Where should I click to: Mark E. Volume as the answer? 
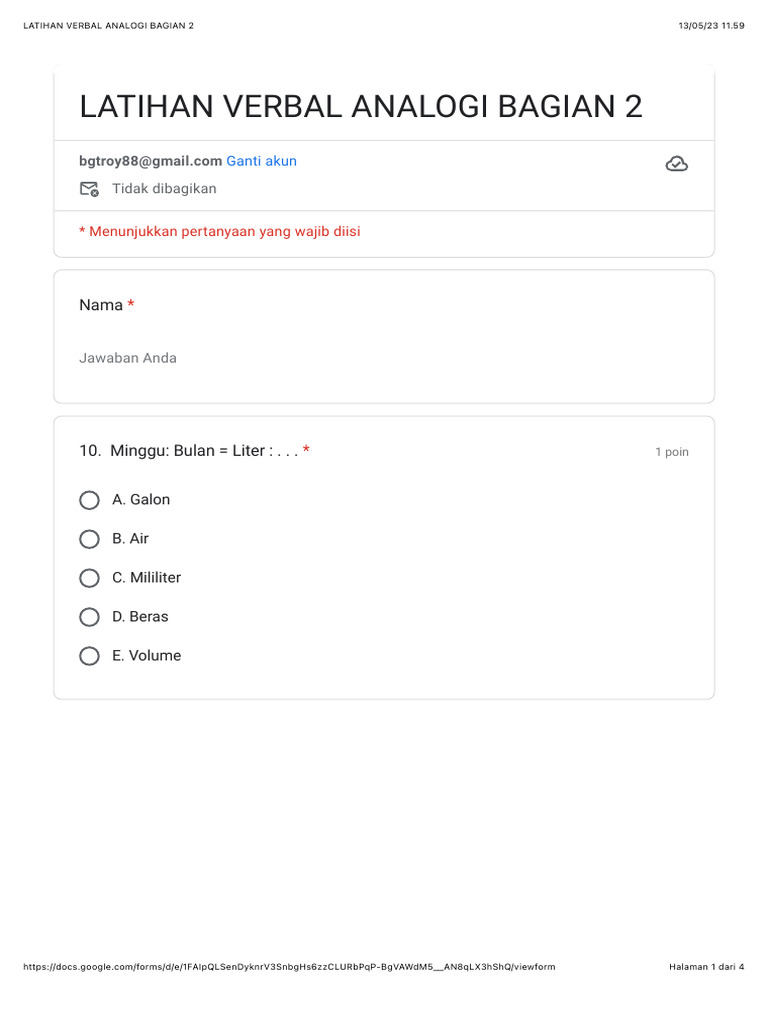coord(90,656)
